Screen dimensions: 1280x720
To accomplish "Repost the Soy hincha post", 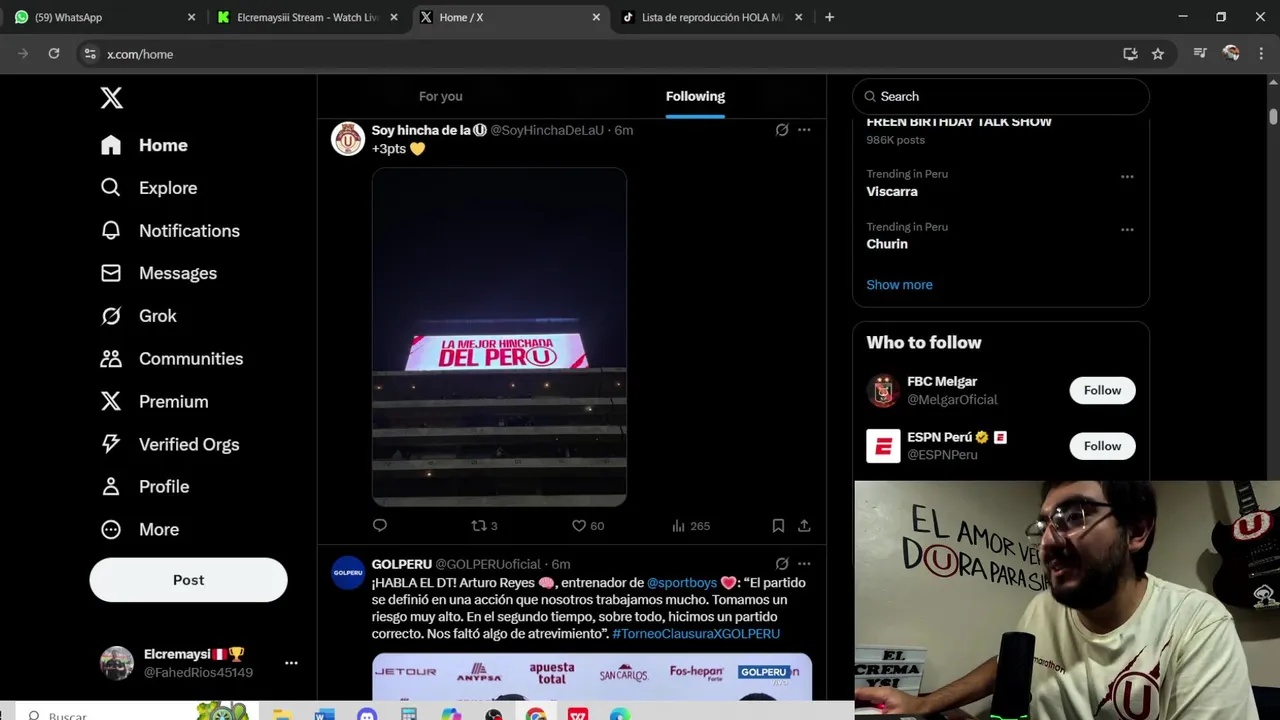I will 484,526.
